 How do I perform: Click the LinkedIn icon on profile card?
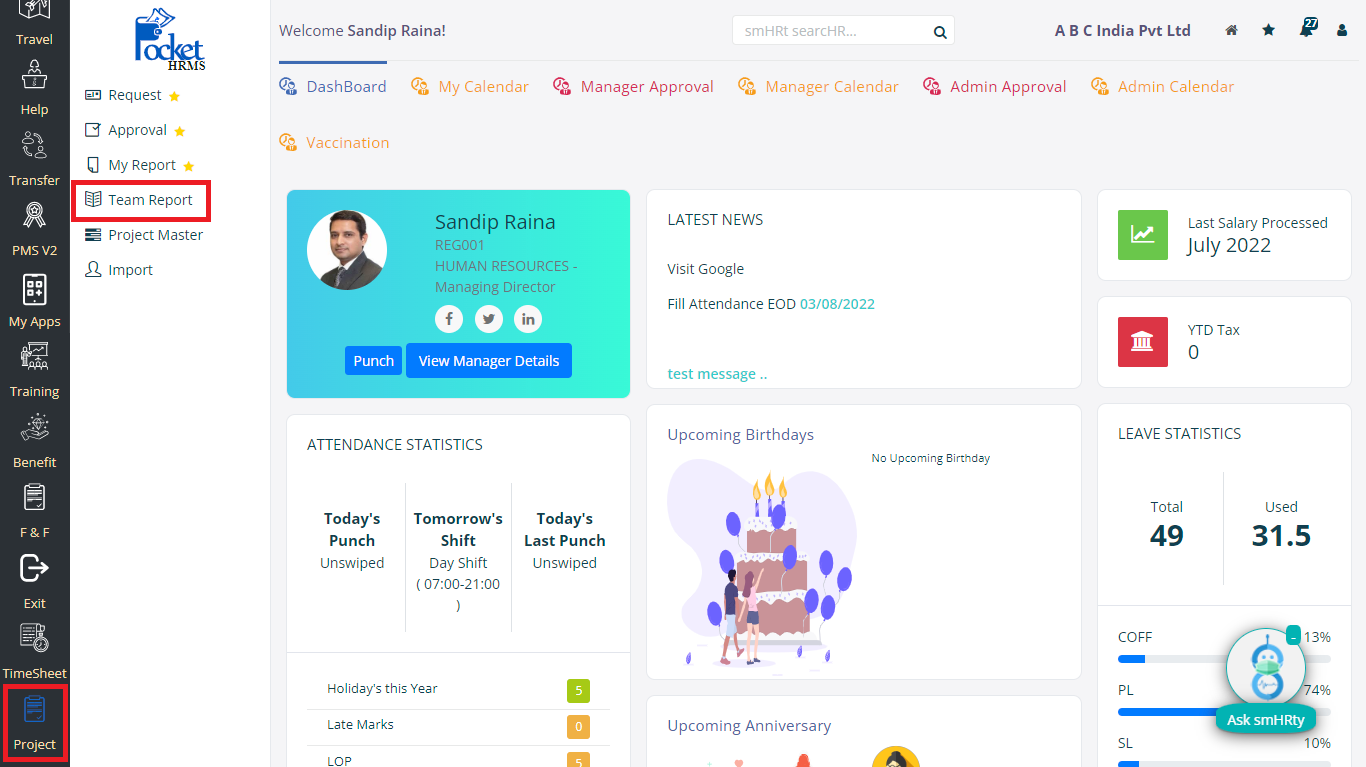point(528,319)
